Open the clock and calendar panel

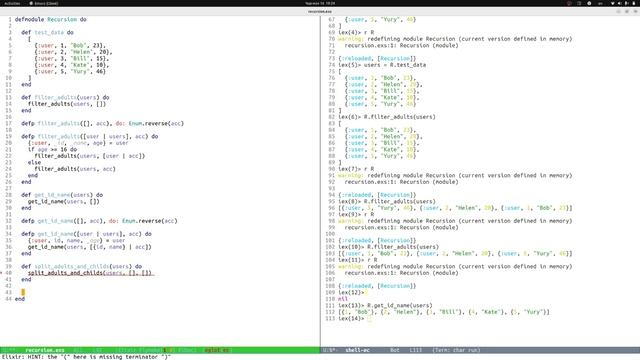click(x=320, y=3)
